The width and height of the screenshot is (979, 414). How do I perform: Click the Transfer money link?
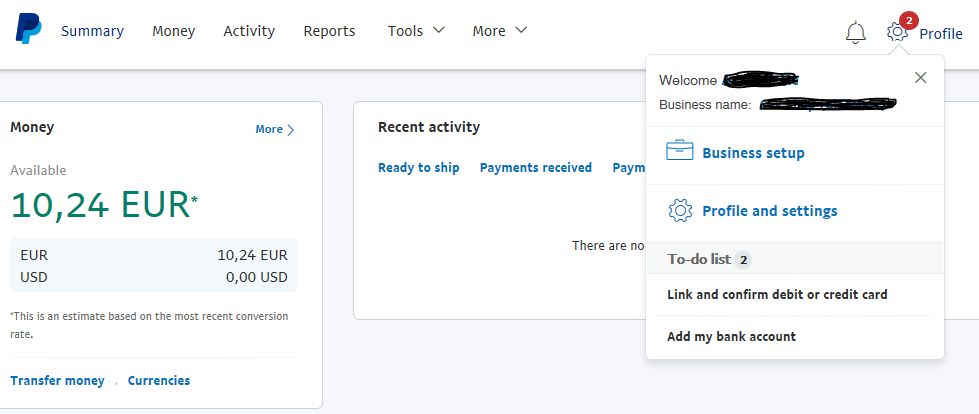tap(57, 381)
